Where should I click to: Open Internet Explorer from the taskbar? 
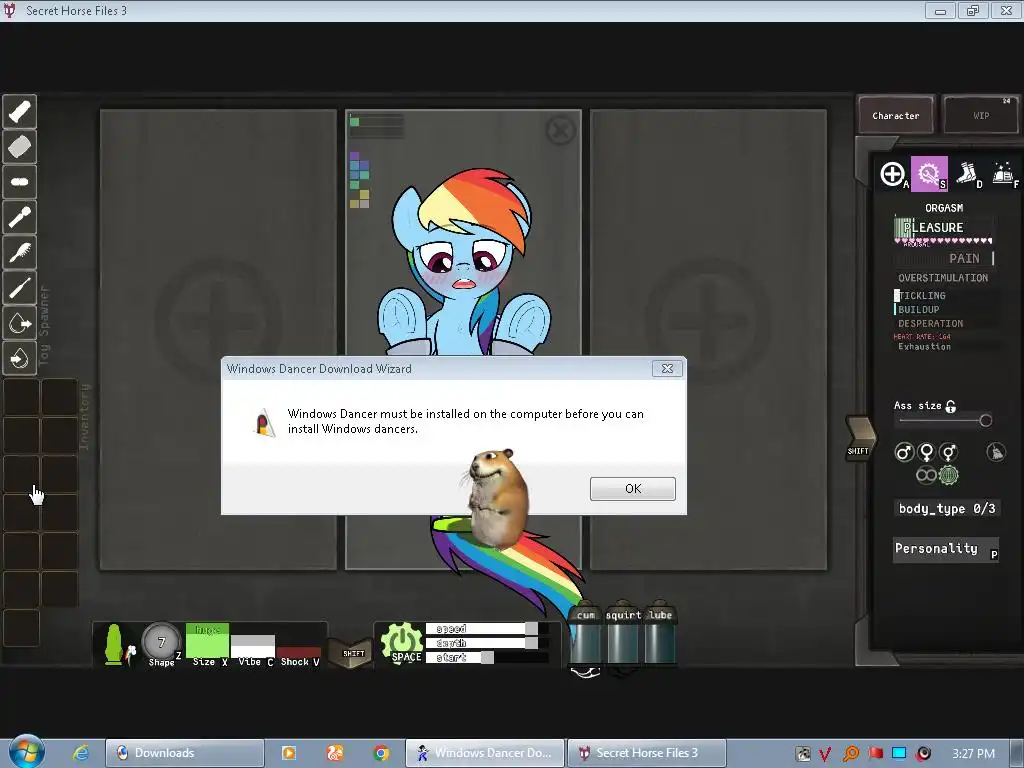coord(81,753)
